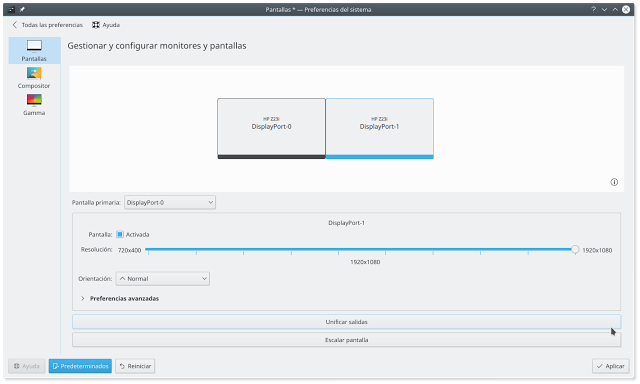
Task: Click the DisplayPort-1 heading in the settings panel
Action: 347,223
